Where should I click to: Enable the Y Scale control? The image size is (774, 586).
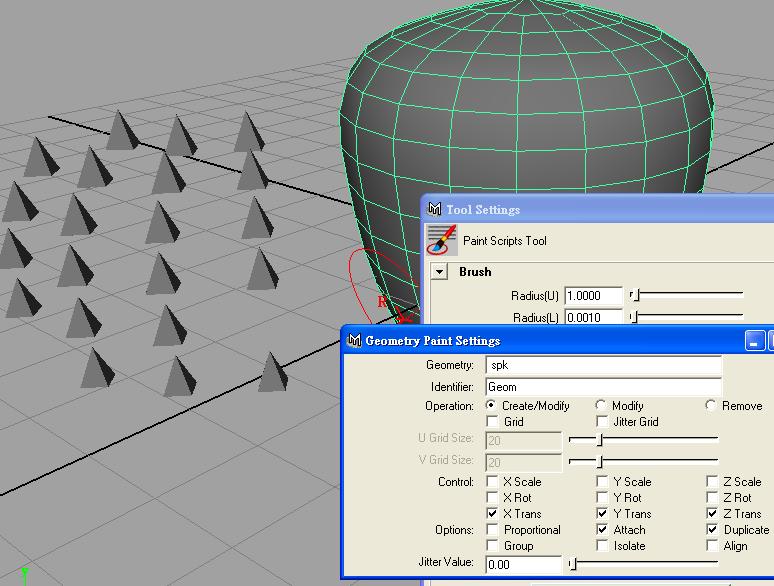coord(602,481)
